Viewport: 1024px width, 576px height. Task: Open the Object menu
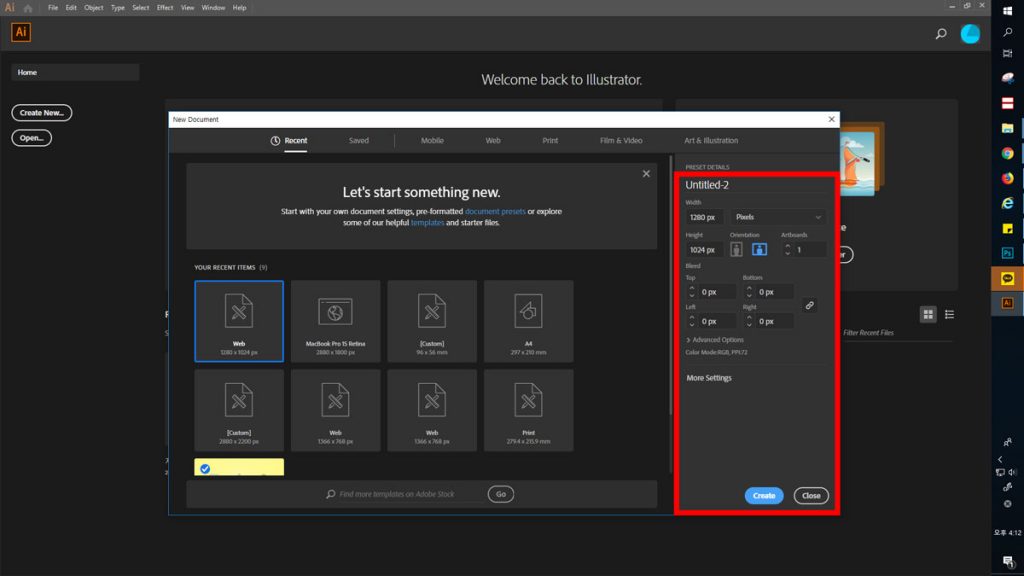click(x=93, y=8)
